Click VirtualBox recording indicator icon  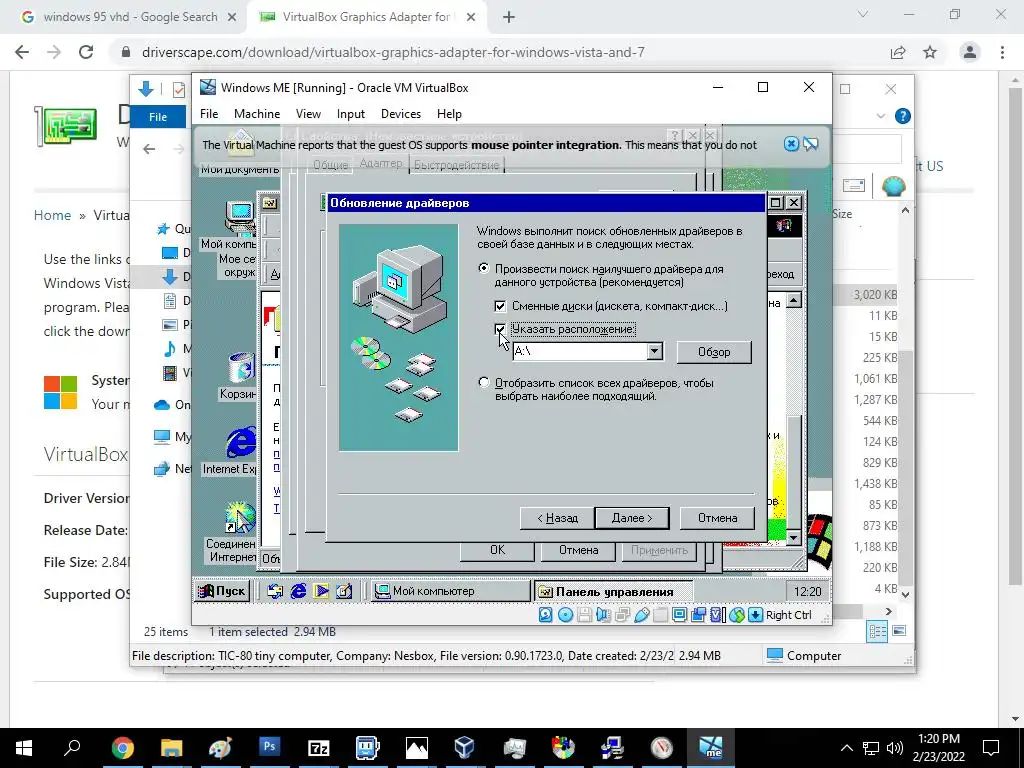(x=698, y=615)
